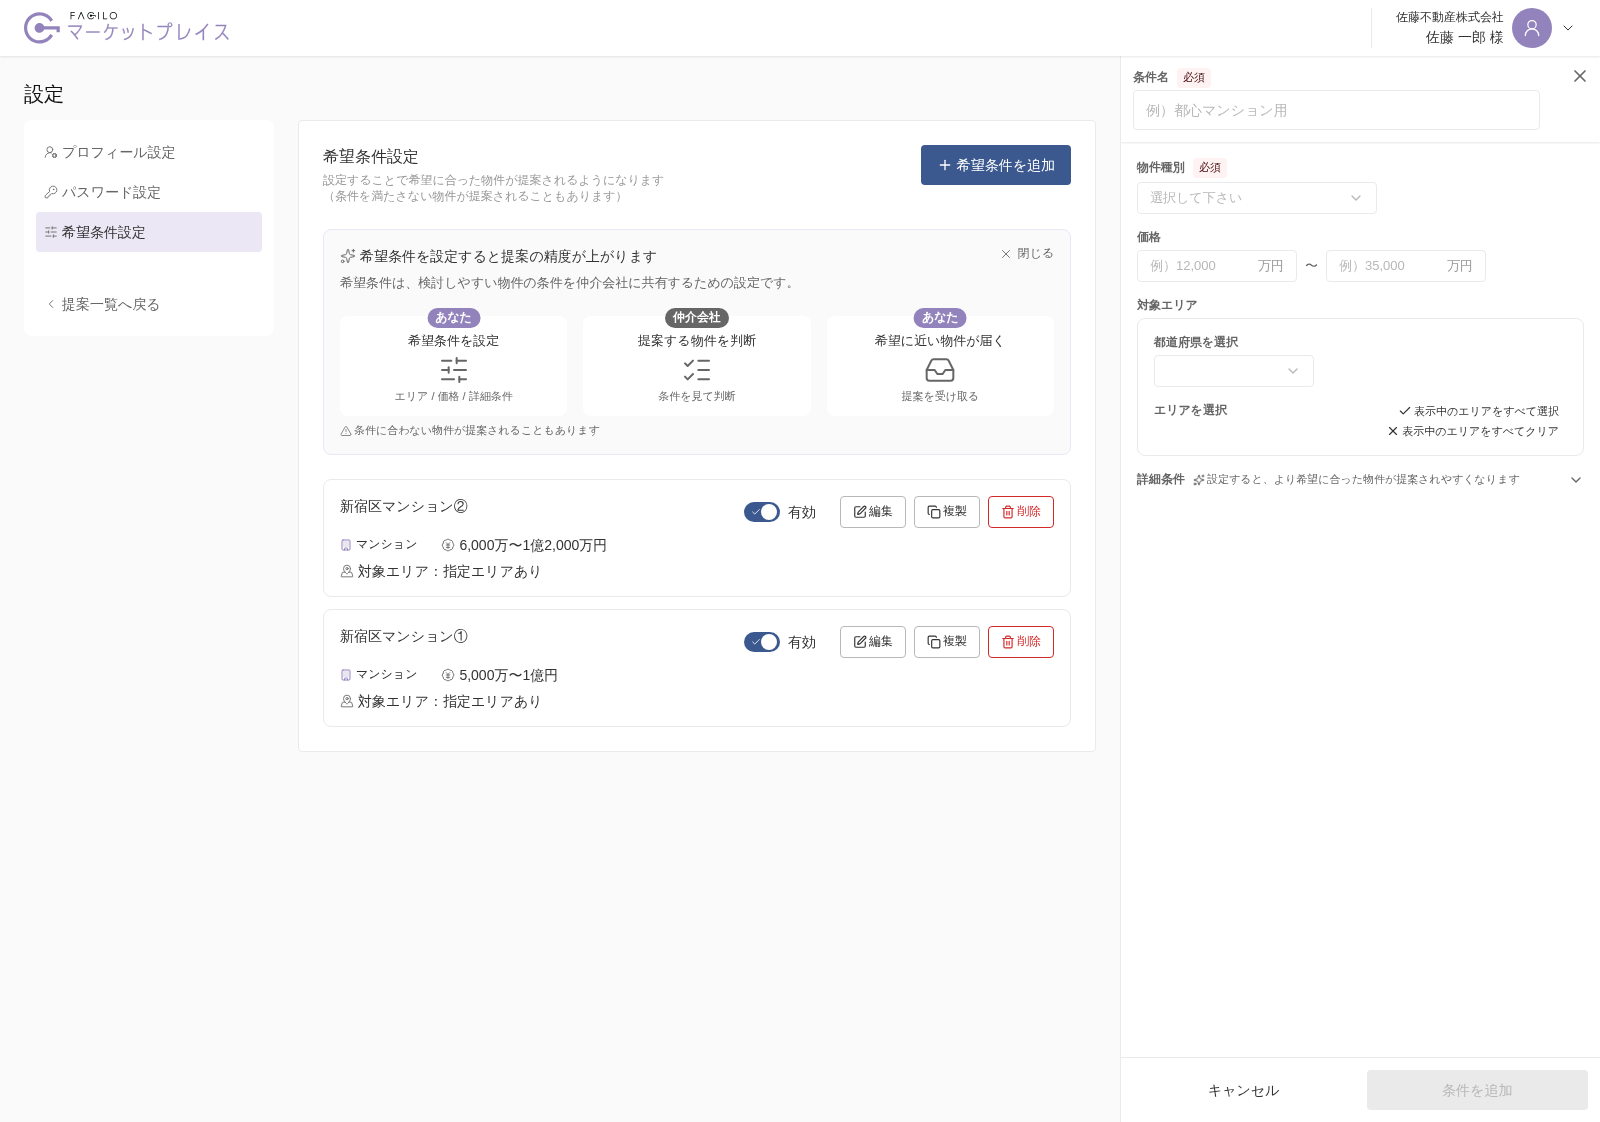The height and width of the screenshot is (1122, 1600).
Task: Close the side panel with X icon
Action: point(1580,76)
